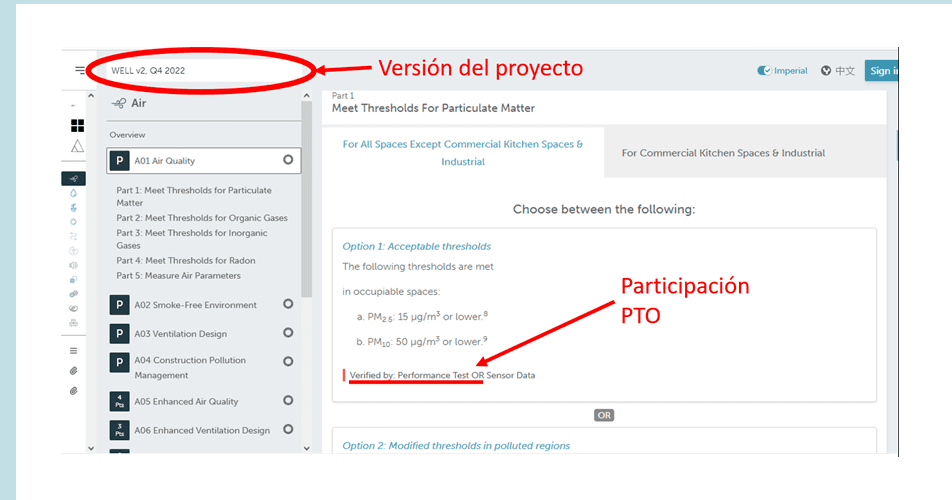Image resolution: width=952 pixels, height=500 pixels.
Task: Switch to For All Spaces Except Commercial Kitchen tab
Action: point(463,152)
